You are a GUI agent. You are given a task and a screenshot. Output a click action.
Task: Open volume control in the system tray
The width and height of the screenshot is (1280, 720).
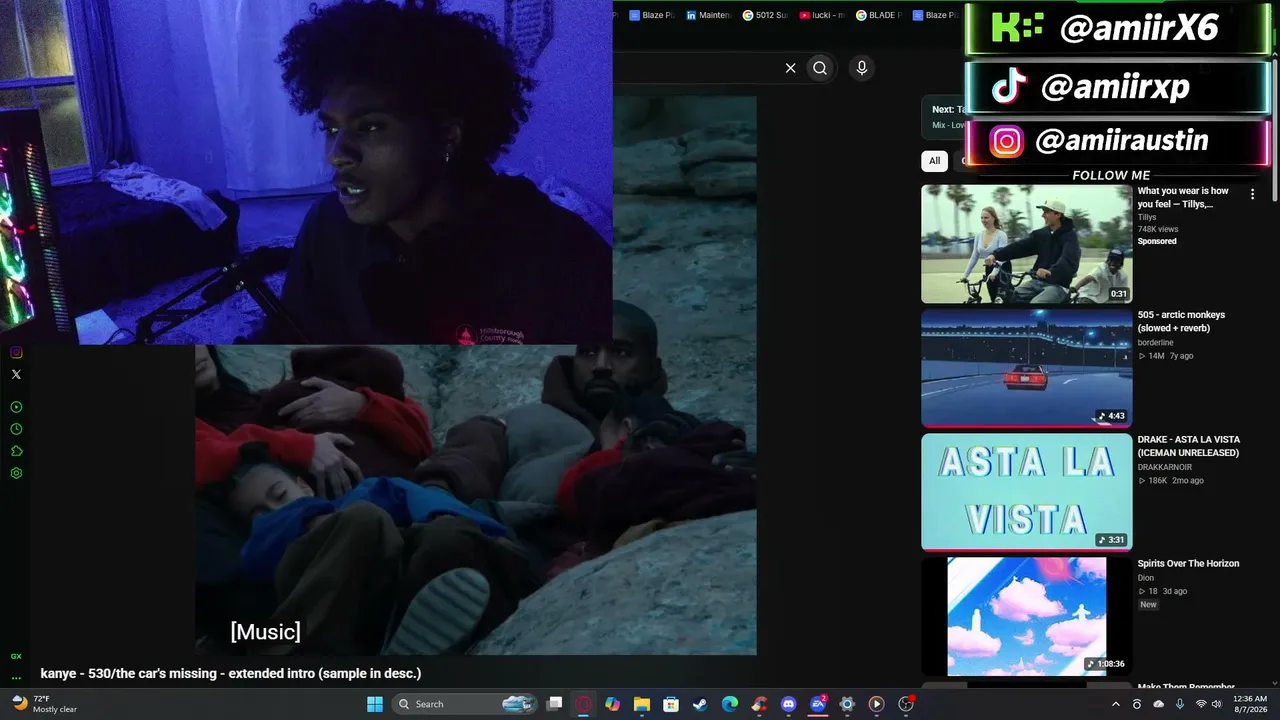[x=1218, y=704]
